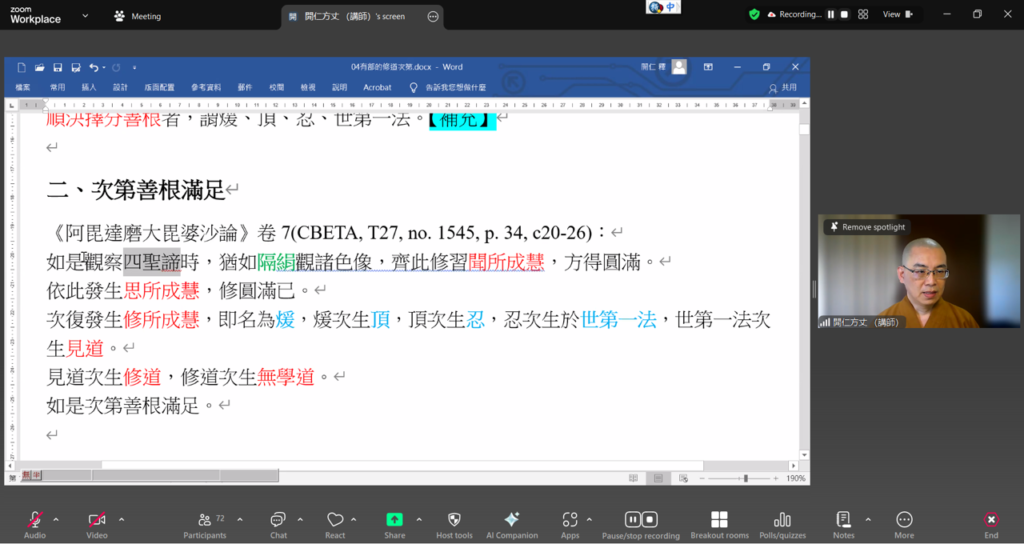Click the Word zoom slider
The image size is (1024, 544).
(745, 479)
